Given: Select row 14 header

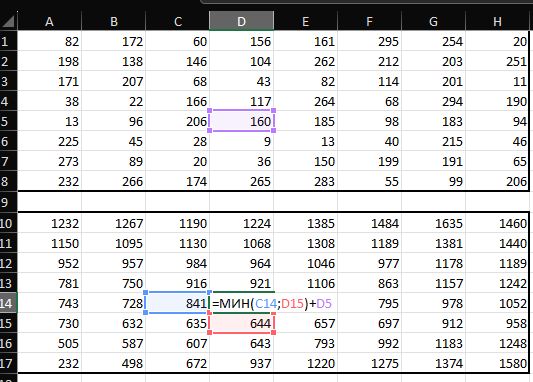Looking at the screenshot, I should coord(8,303).
